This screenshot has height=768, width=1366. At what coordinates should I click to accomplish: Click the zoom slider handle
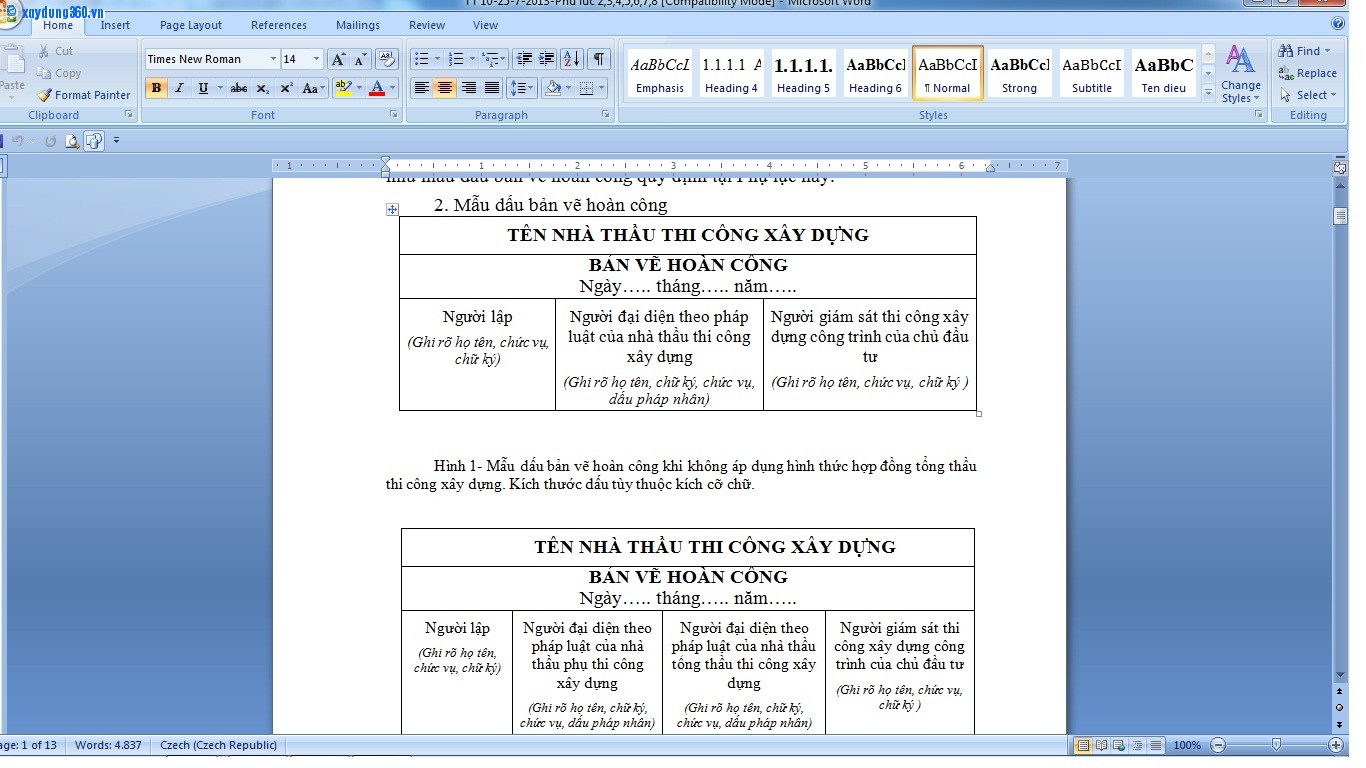point(1276,745)
